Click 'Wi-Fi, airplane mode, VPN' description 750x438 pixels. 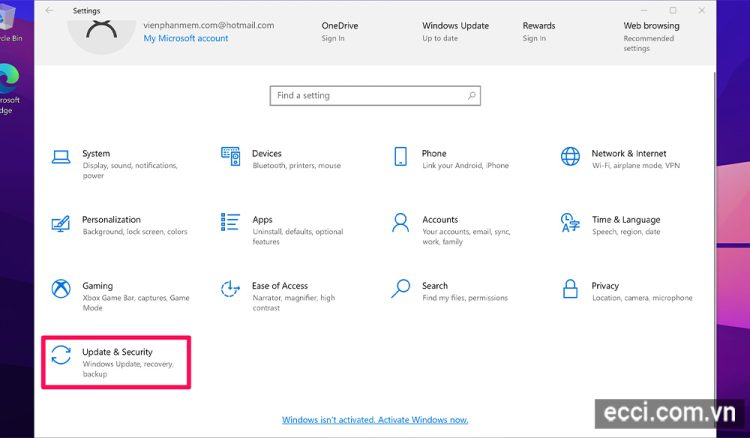[x=636, y=165]
